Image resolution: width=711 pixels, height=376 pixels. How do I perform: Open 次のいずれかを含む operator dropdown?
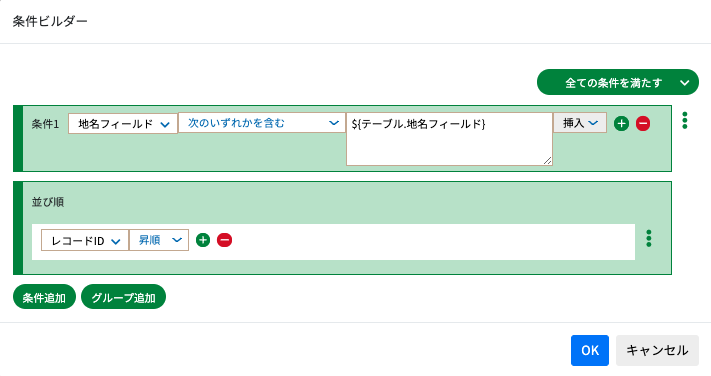262,123
